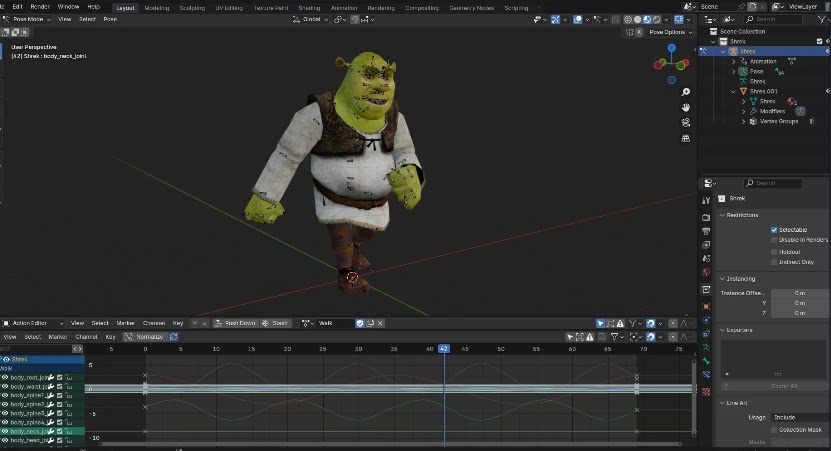Switch to the Sculpting workspace tab
831x451 pixels.
click(x=192, y=8)
